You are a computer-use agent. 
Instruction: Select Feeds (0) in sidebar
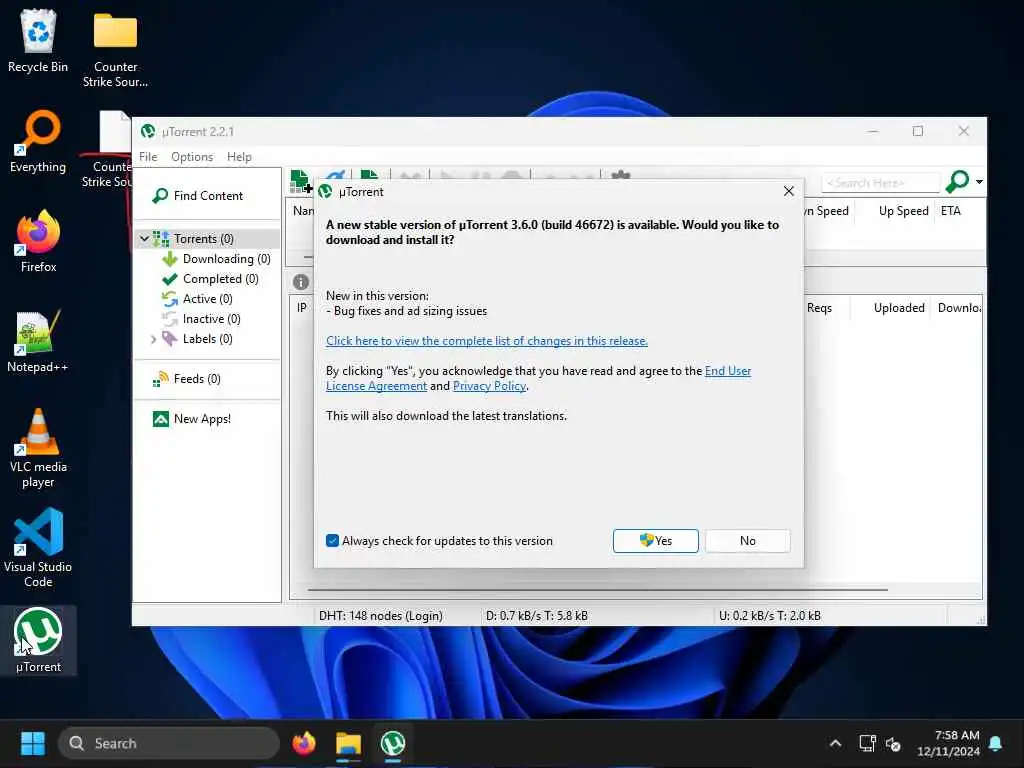(x=197, y=379)
